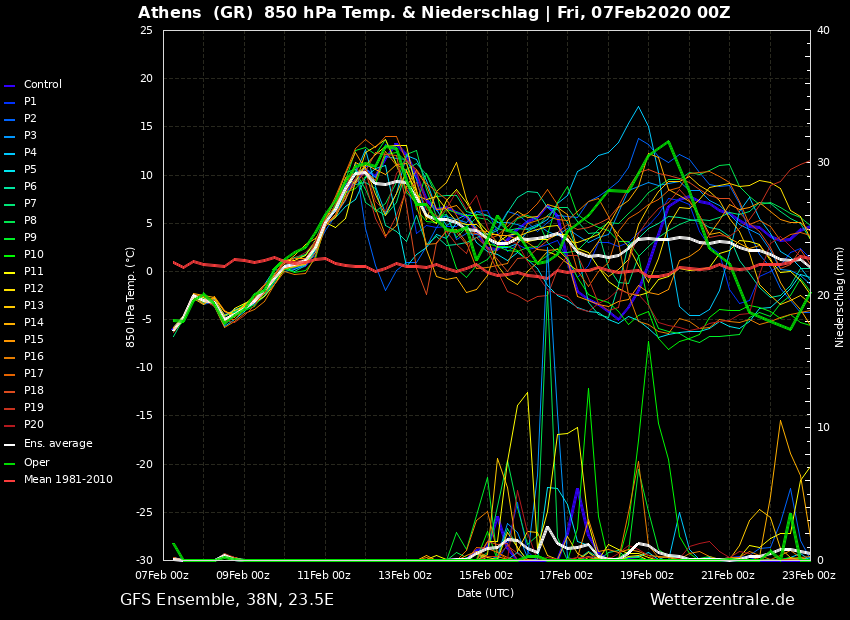The image size is (850, 620).
Task: Click the 20 tick on the Niederschlag axis
Action: click(823, 295)
